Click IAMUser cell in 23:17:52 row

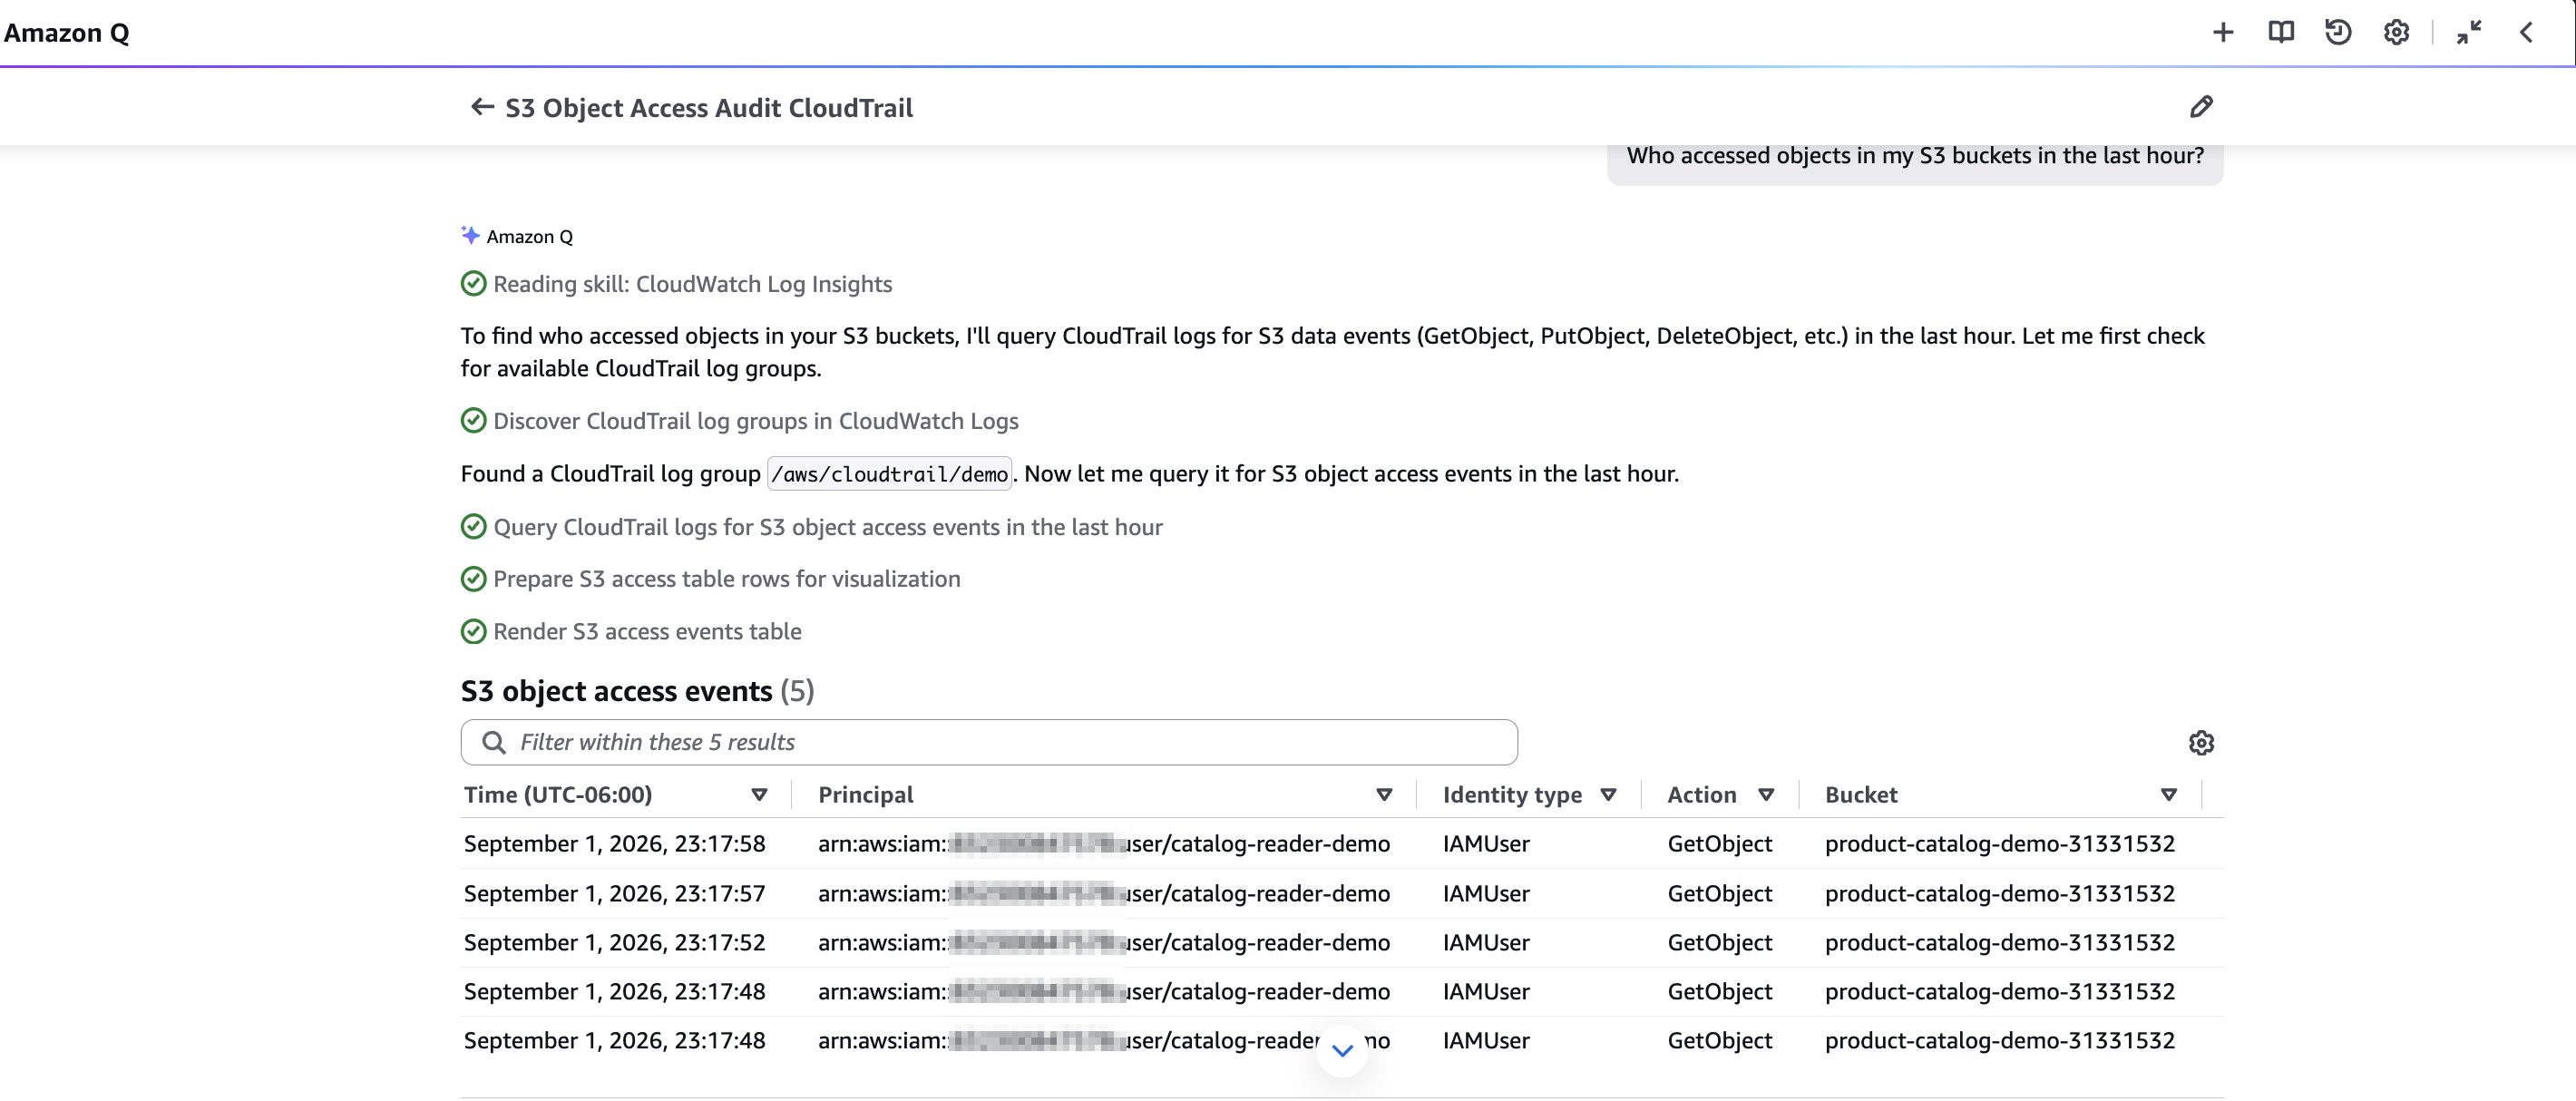point(1486,943)
